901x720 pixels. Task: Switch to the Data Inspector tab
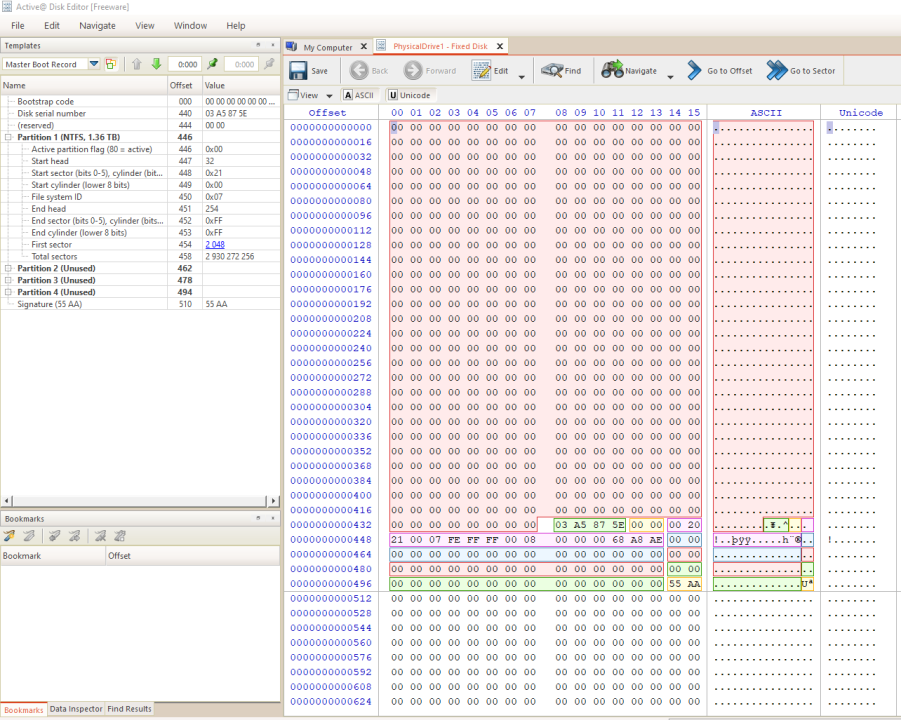pos(76,709)
